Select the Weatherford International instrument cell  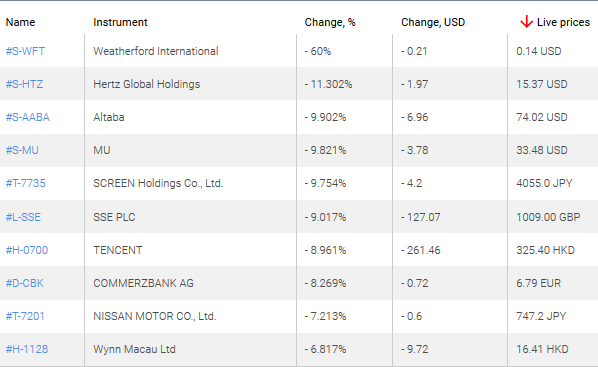click(x=190, y=51)
